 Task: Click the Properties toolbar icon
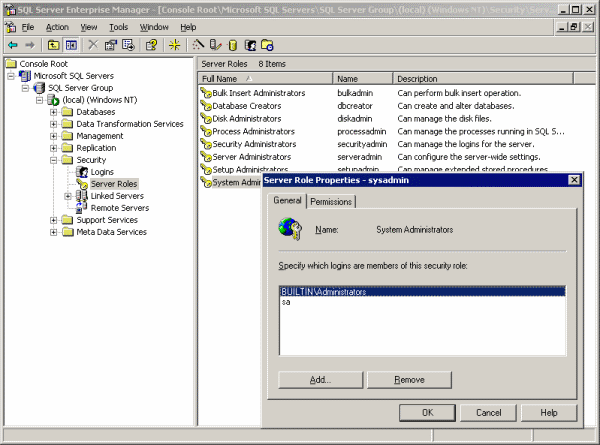click(111, 45)
